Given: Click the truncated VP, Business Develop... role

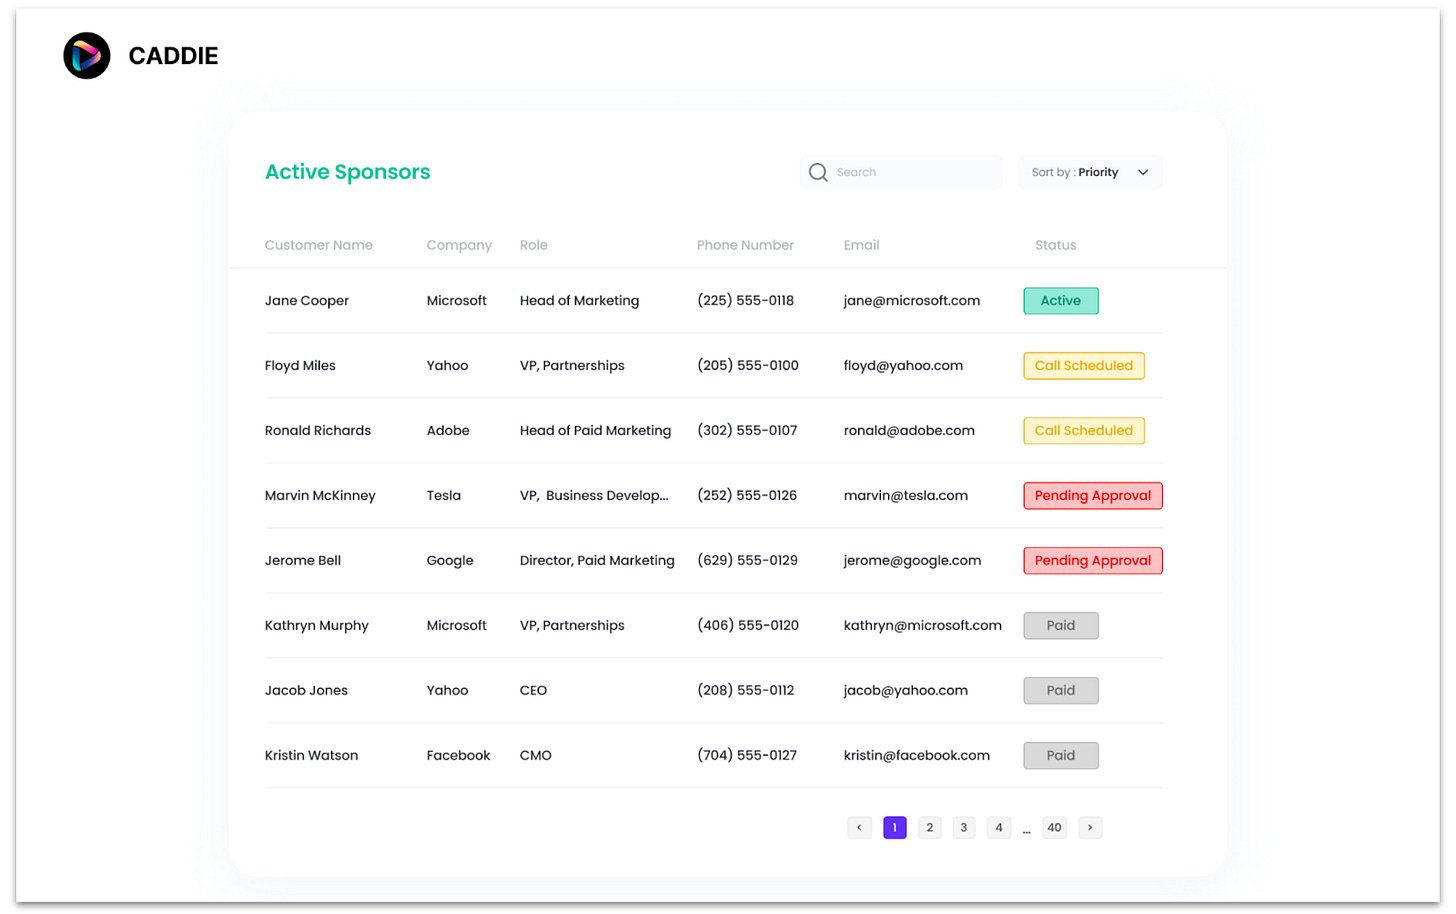Looking at the screenshot, I should [x=594, y=496].
